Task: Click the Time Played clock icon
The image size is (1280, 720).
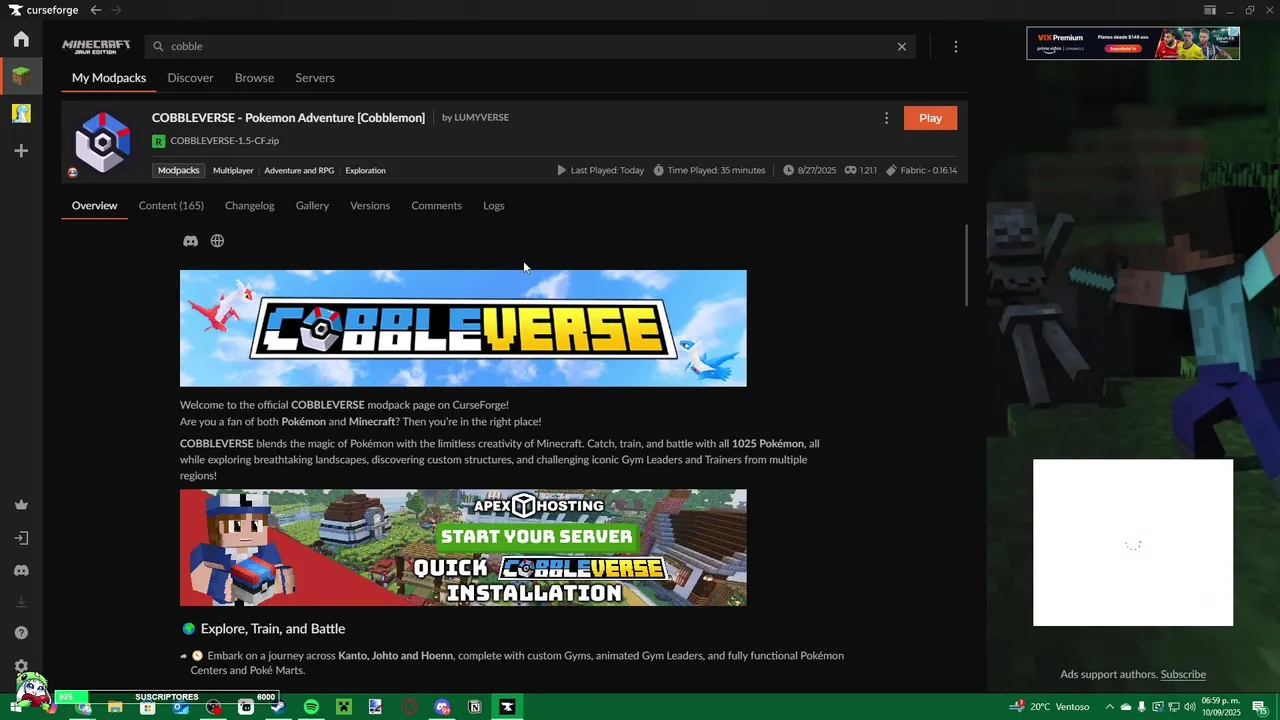Action: (658, 170)
